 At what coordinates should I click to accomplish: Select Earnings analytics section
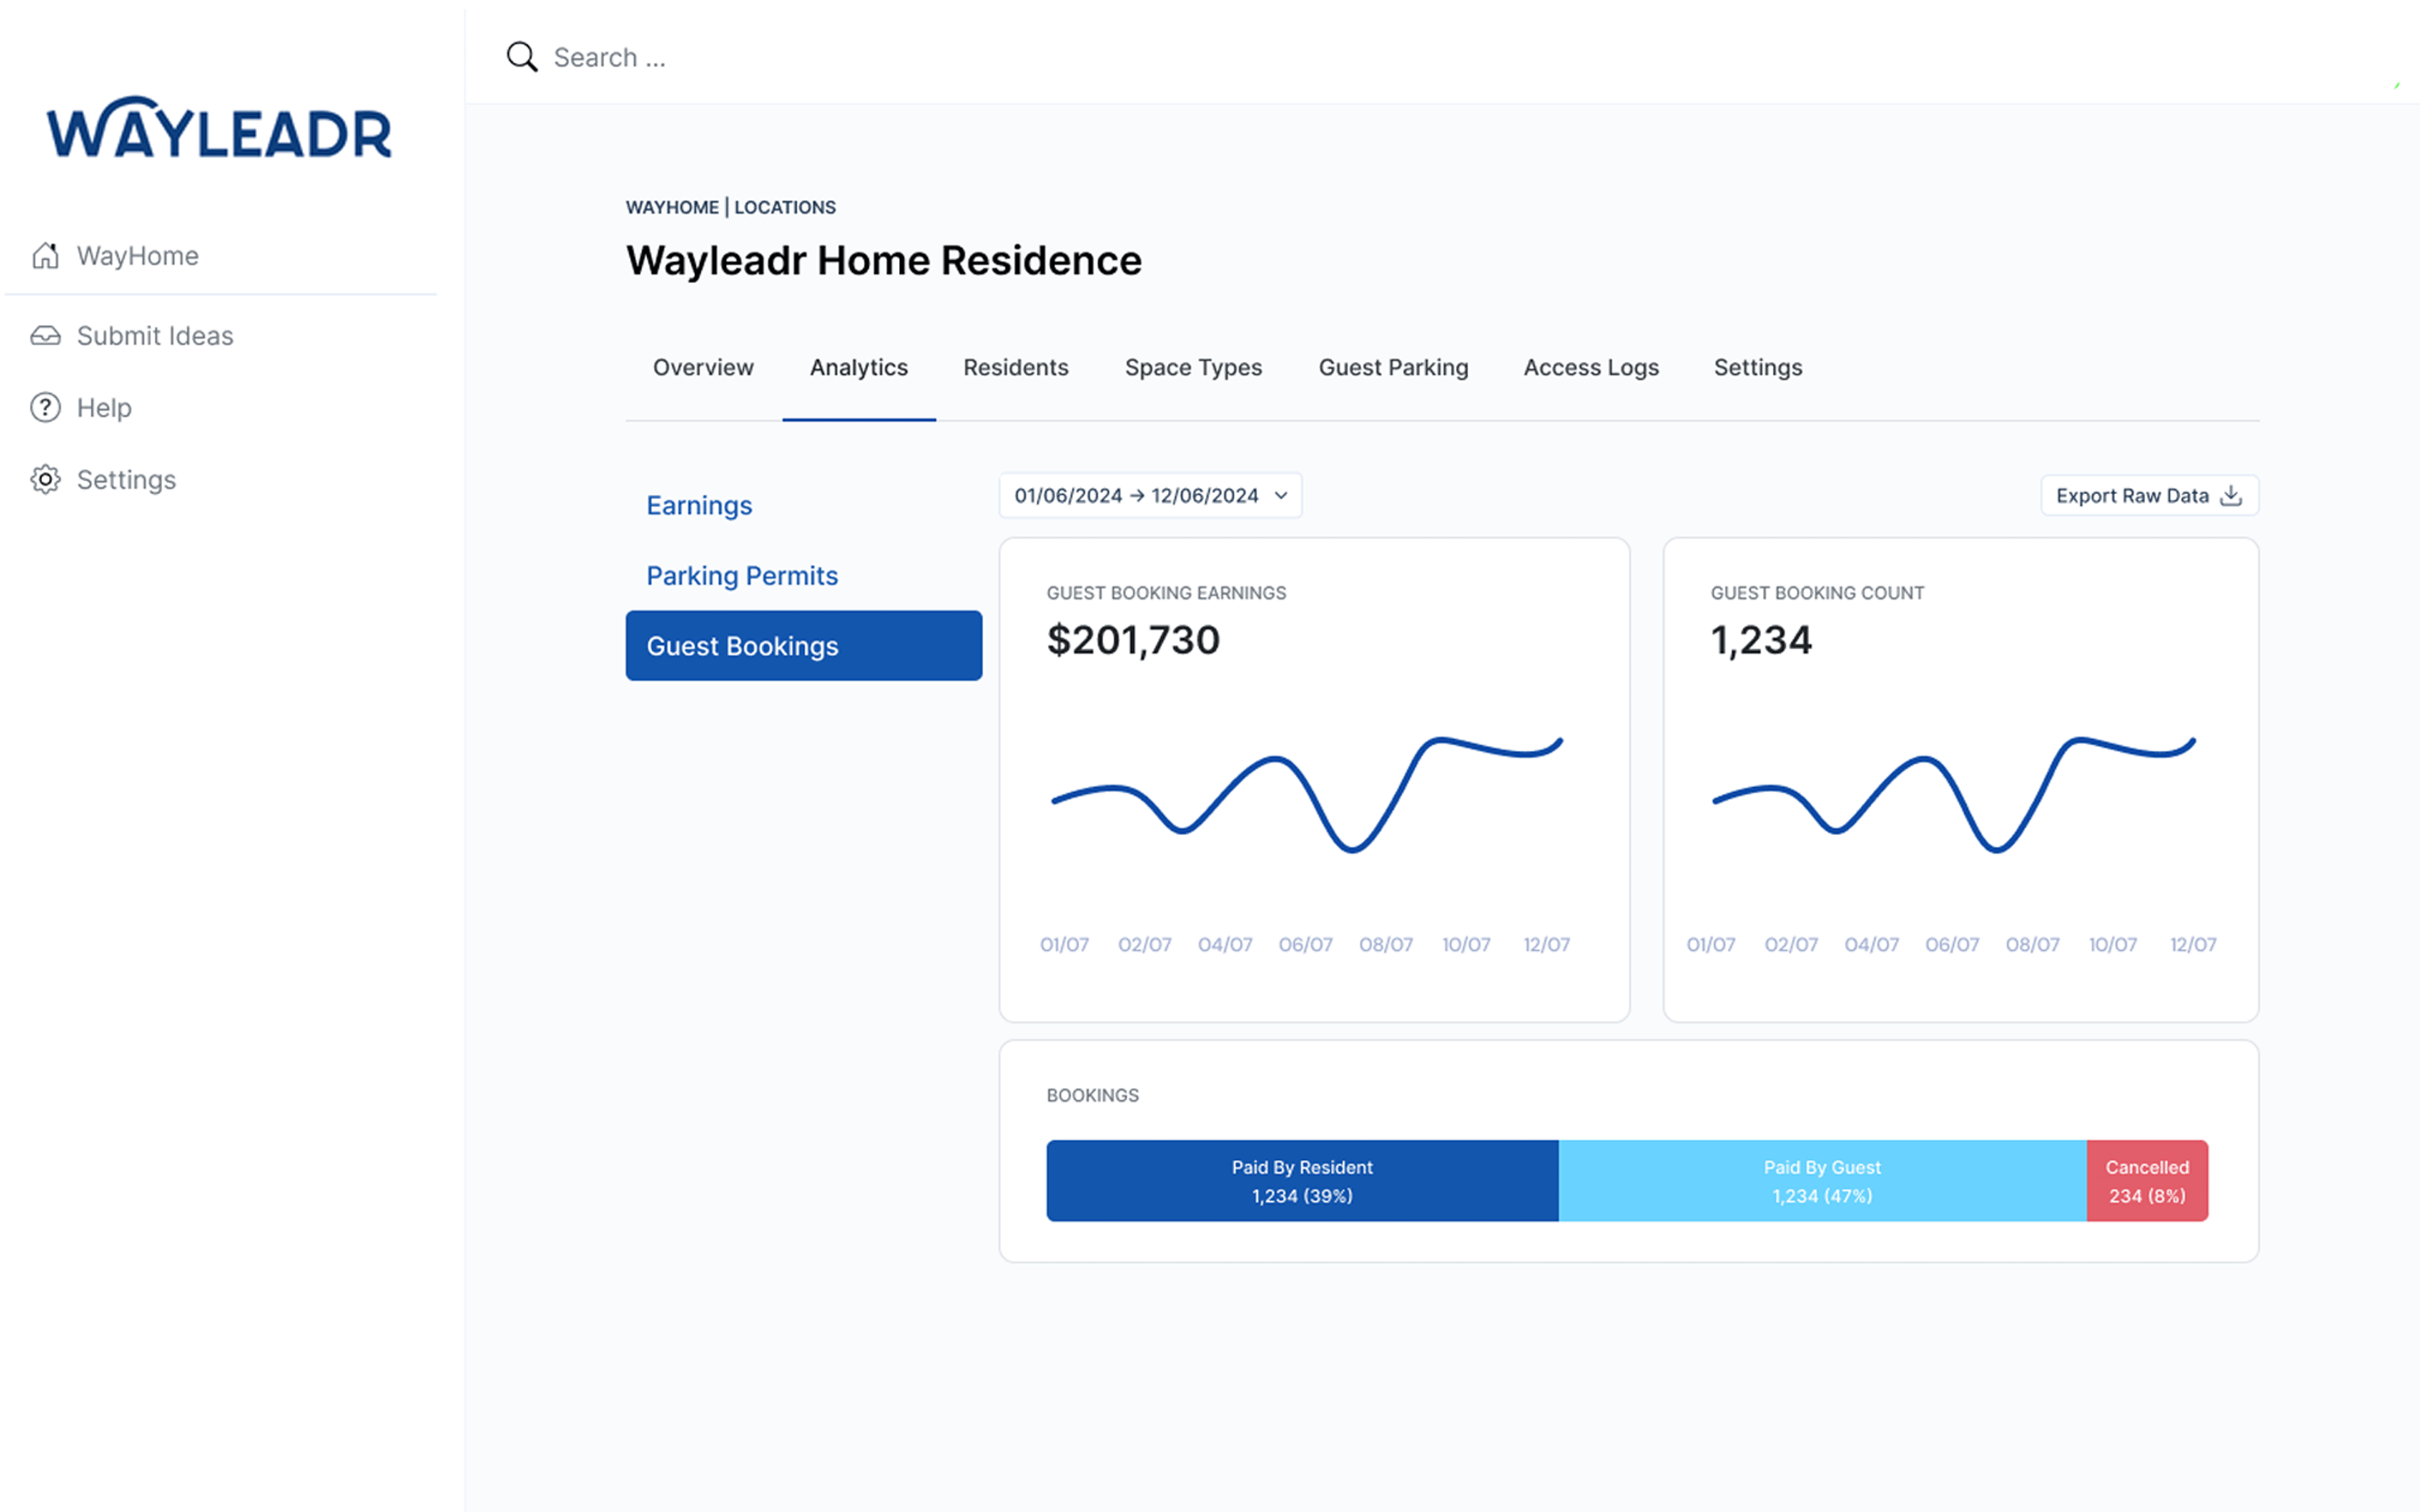pyautogui.click(x=699, y=506)
